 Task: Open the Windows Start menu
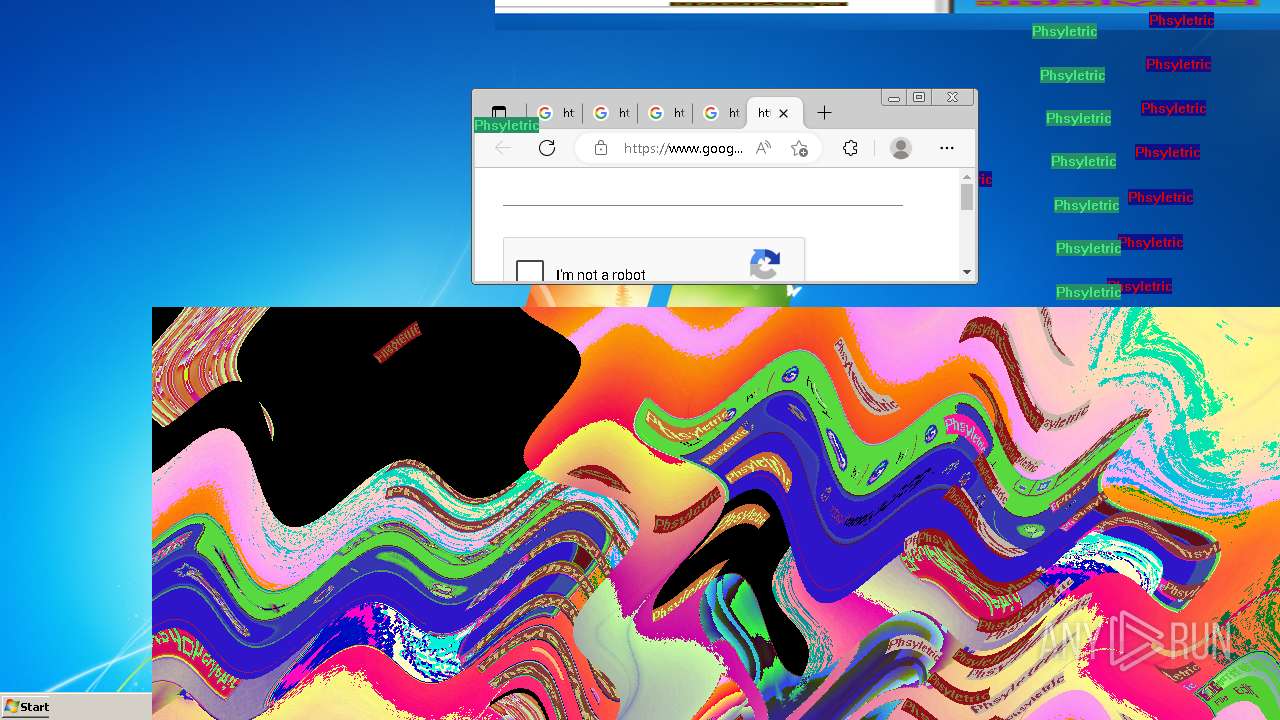click(27, 706)
